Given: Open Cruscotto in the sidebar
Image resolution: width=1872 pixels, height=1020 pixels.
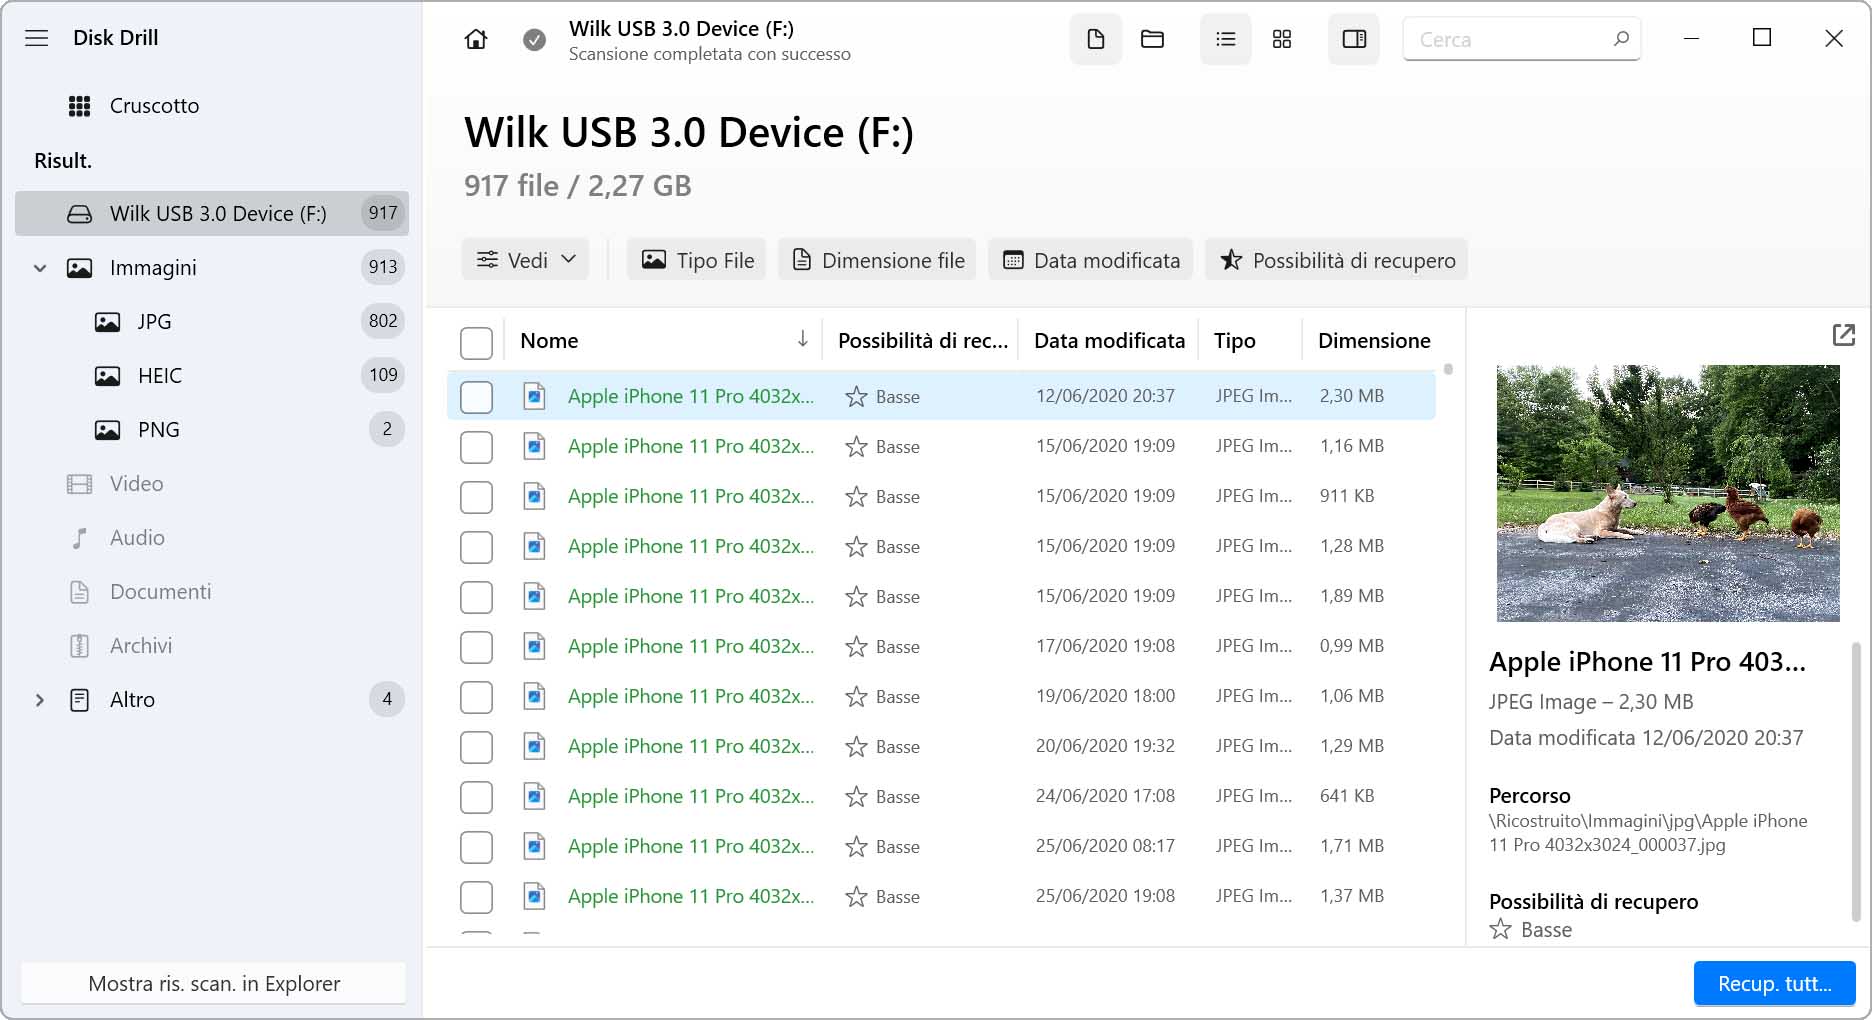Looking at the screenshot, I should [212, 106].
